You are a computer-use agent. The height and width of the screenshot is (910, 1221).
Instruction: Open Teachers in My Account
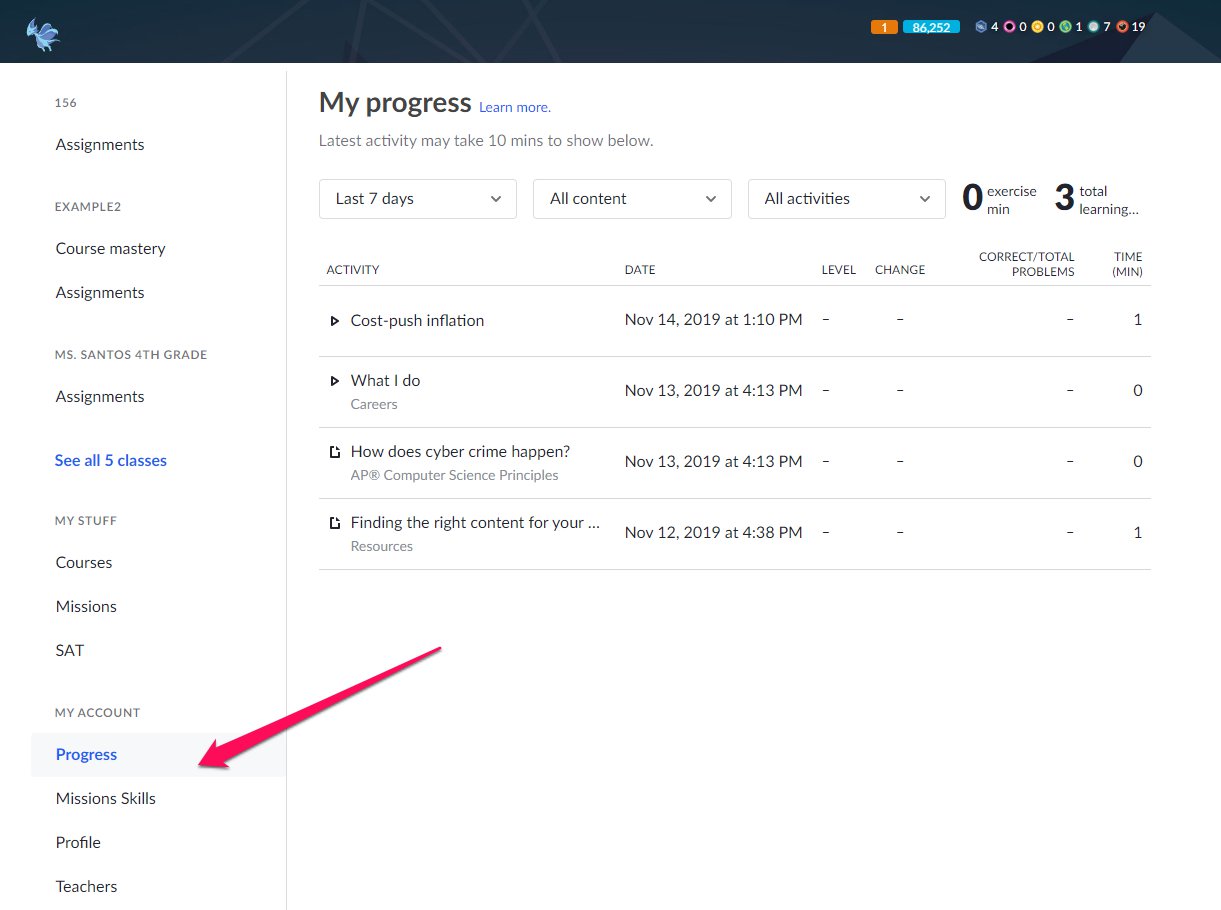pos(86,887)
